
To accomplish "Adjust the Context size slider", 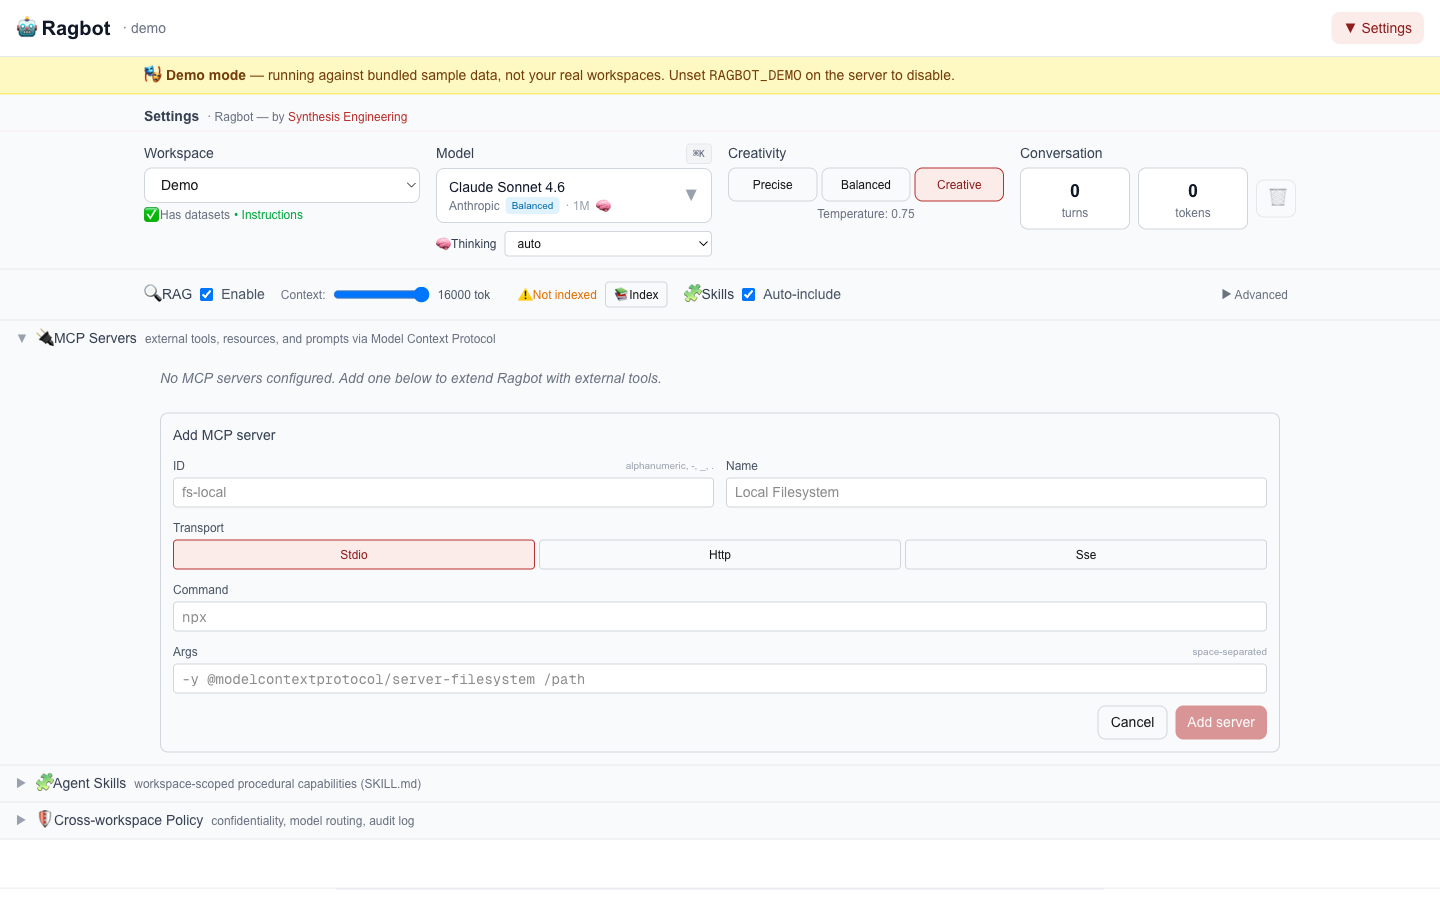I will 382,294.
